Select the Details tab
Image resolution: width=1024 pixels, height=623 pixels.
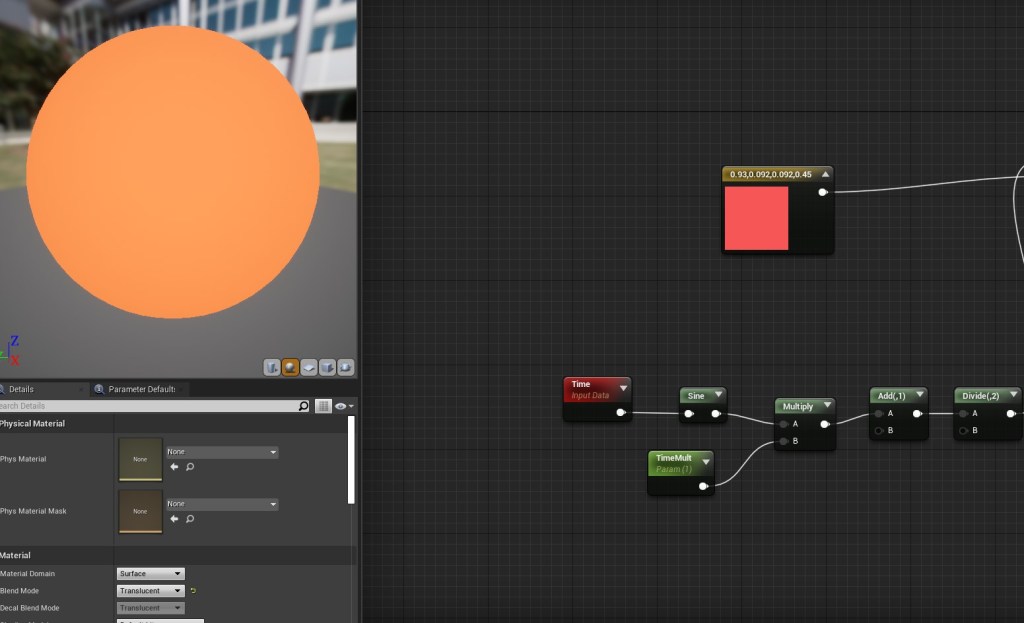(x=20, y=389)
